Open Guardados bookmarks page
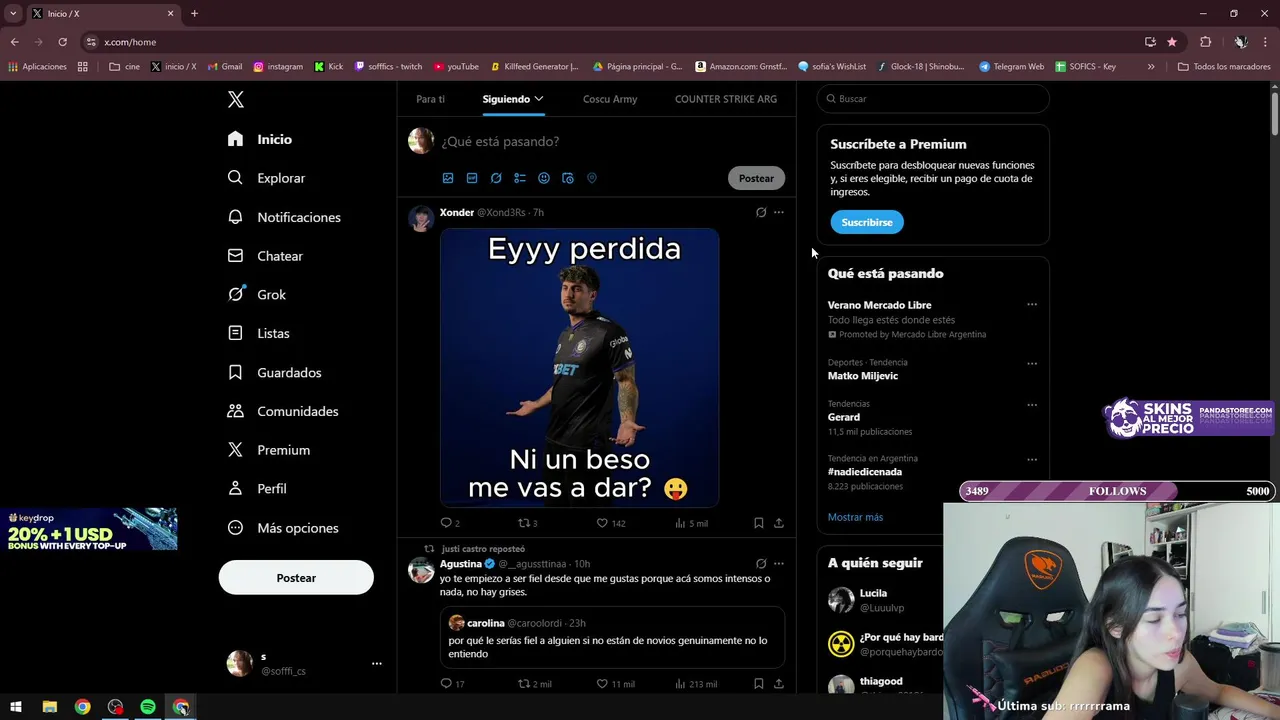Image resolution: width=1280 pixels, height=720 pixels. point(274,372)
